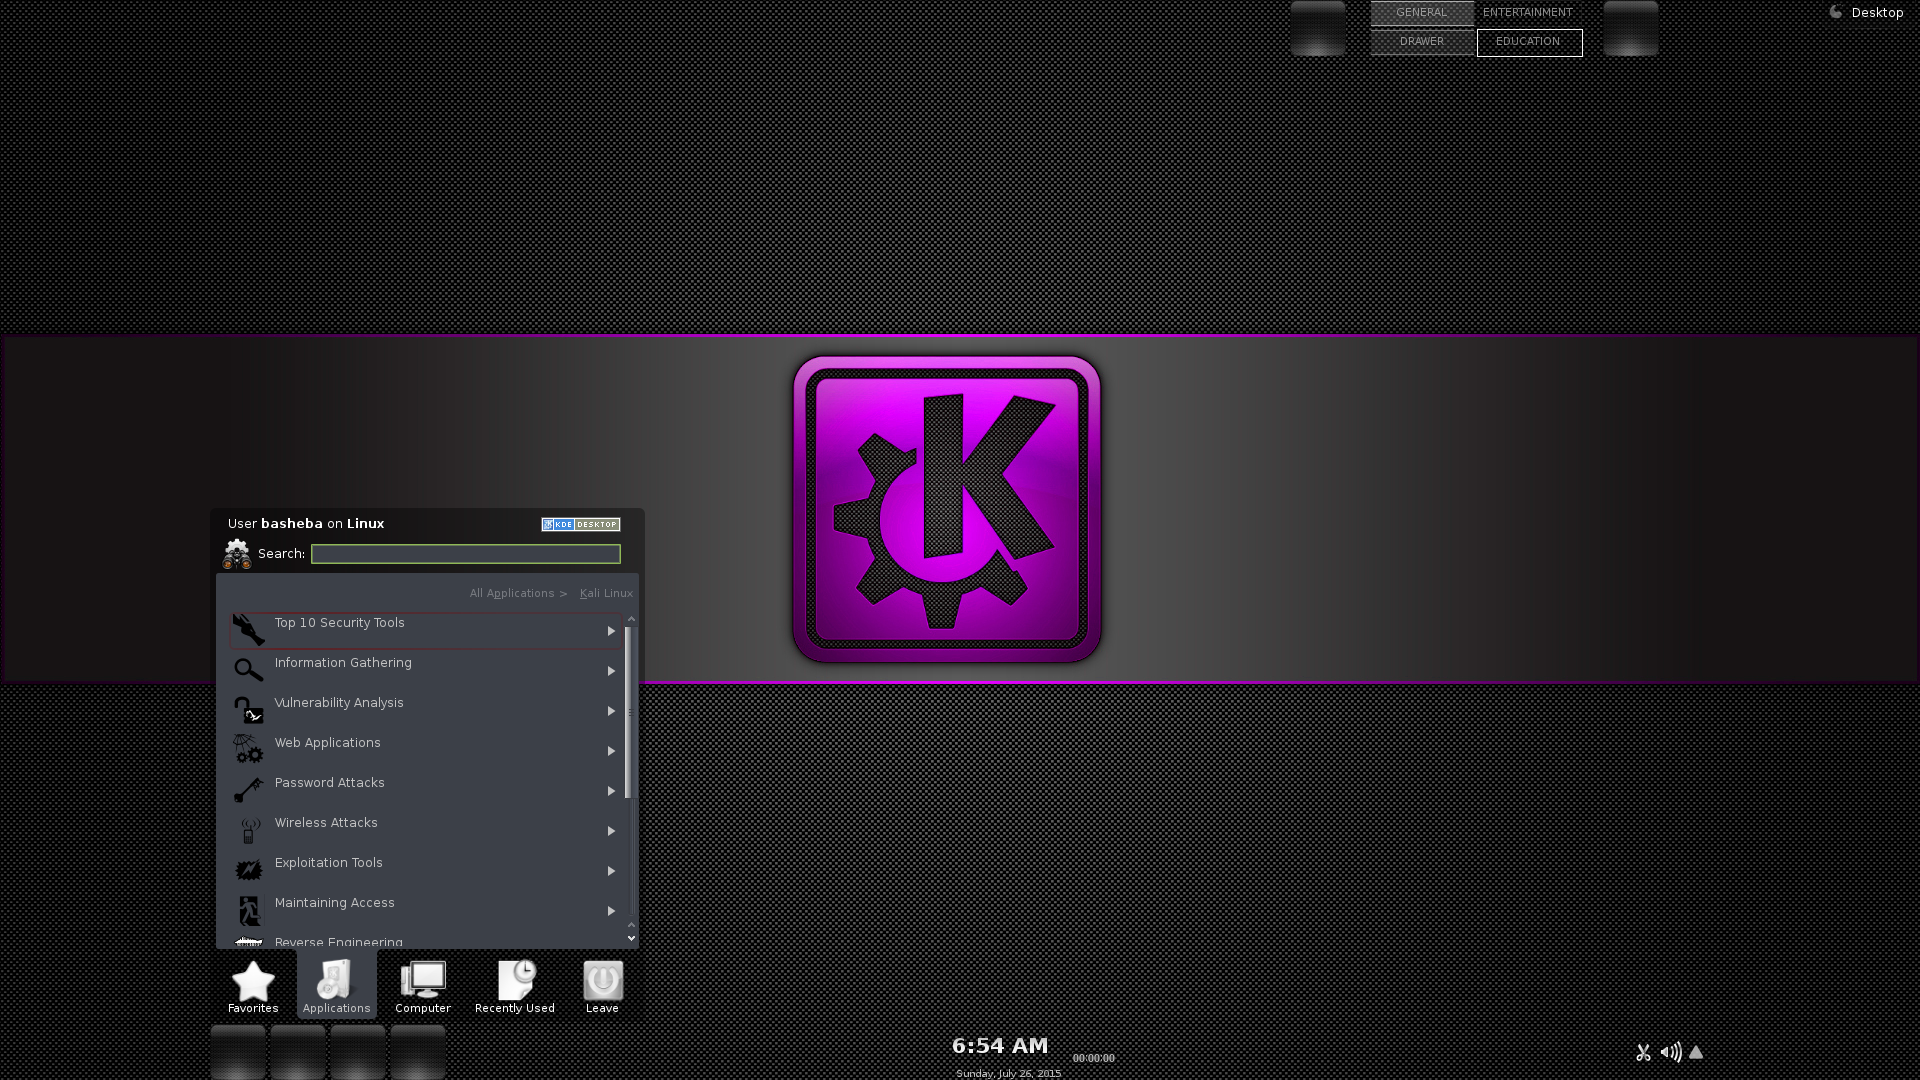1920x1080 pixels.
Task: Expand Web Applications submenu arrow
Action: coord(611,751)
